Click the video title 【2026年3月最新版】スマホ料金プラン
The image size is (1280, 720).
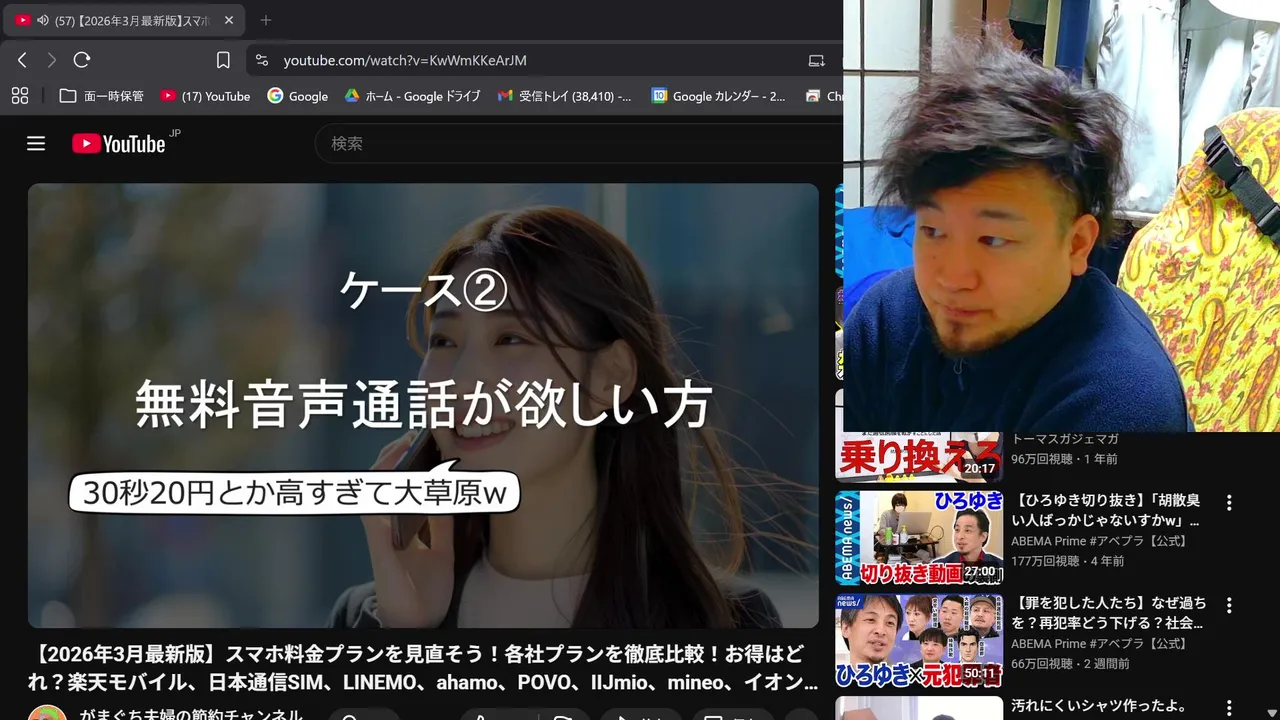[423, 668]
